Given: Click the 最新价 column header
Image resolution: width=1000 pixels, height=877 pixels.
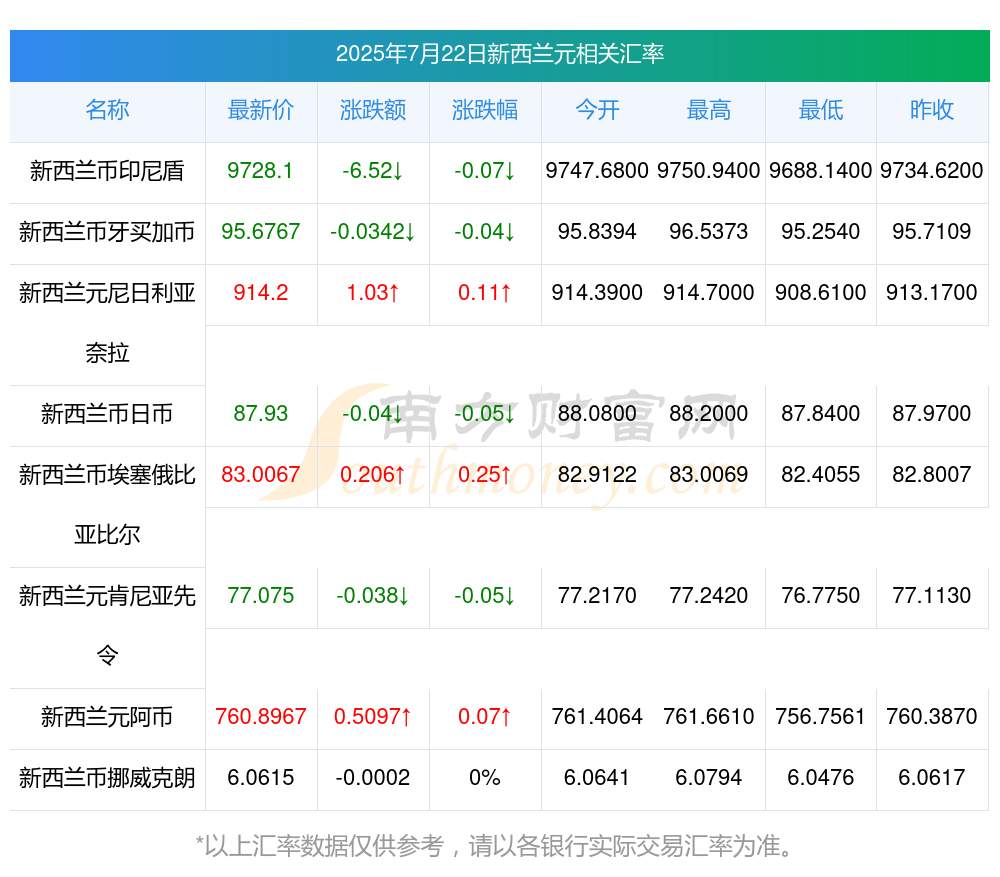Looking at the screenshot, I should pyautogui.click(x=261, y=110).
